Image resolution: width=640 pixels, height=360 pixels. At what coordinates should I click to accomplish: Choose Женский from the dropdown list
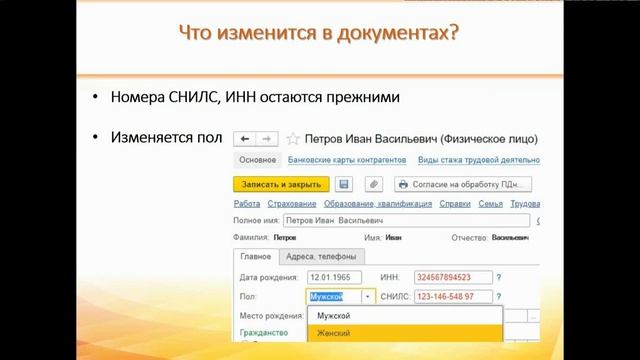[x=405, y=333]
